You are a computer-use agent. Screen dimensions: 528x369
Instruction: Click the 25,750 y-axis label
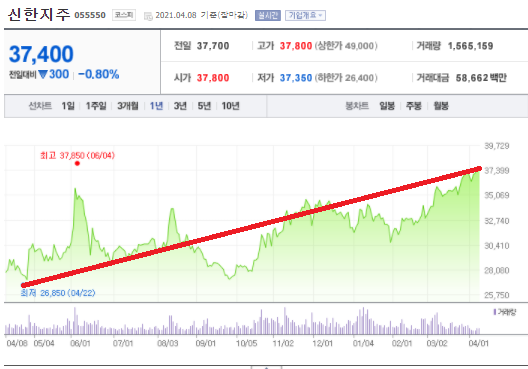coord(497,295)
